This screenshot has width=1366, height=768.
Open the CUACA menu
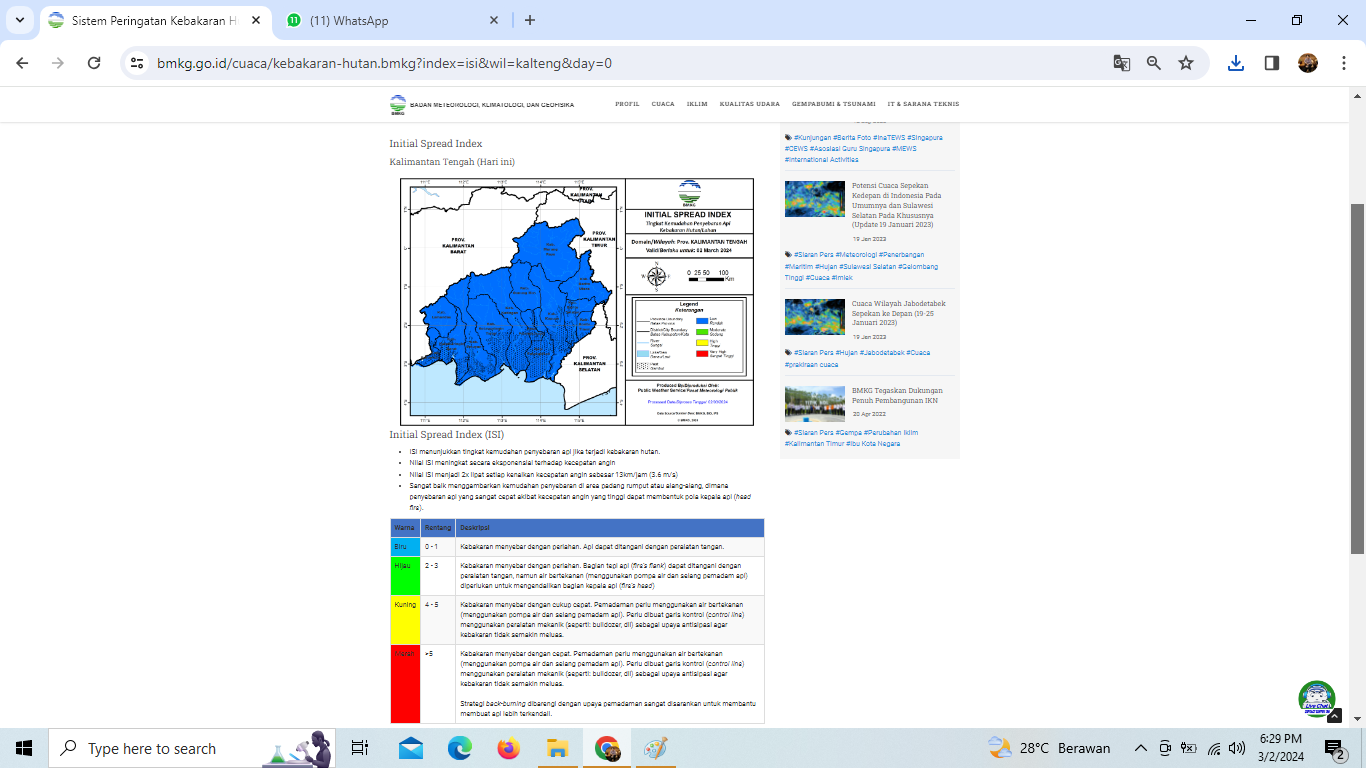click(x=663, y=104)
